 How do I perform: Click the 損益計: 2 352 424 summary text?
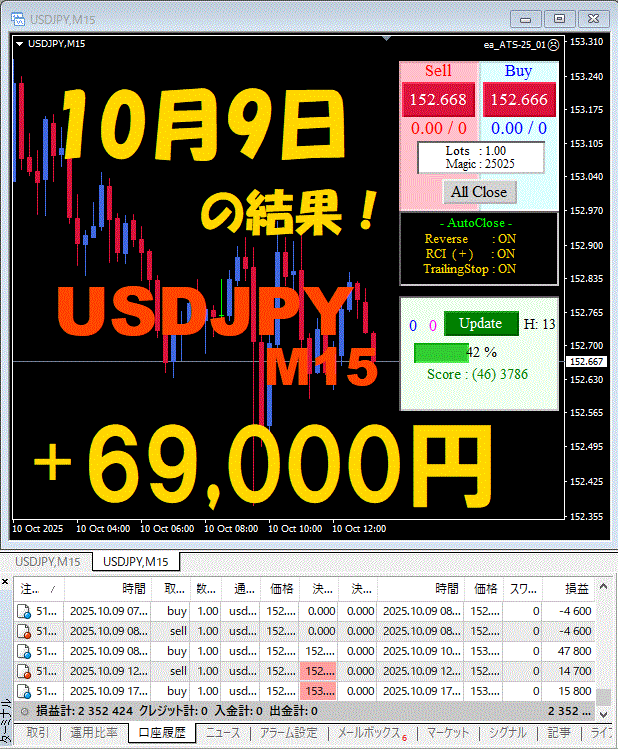85,711
